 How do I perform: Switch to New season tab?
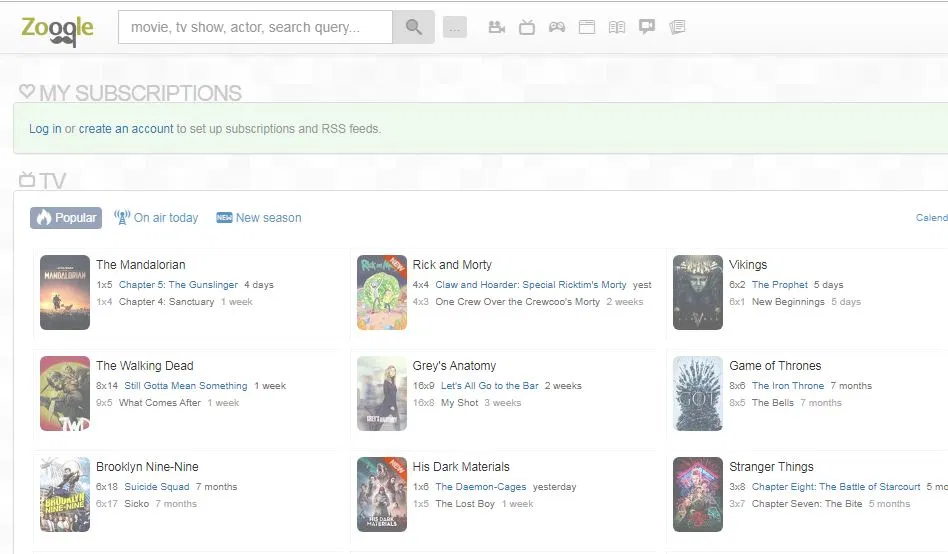pos(259,218)
